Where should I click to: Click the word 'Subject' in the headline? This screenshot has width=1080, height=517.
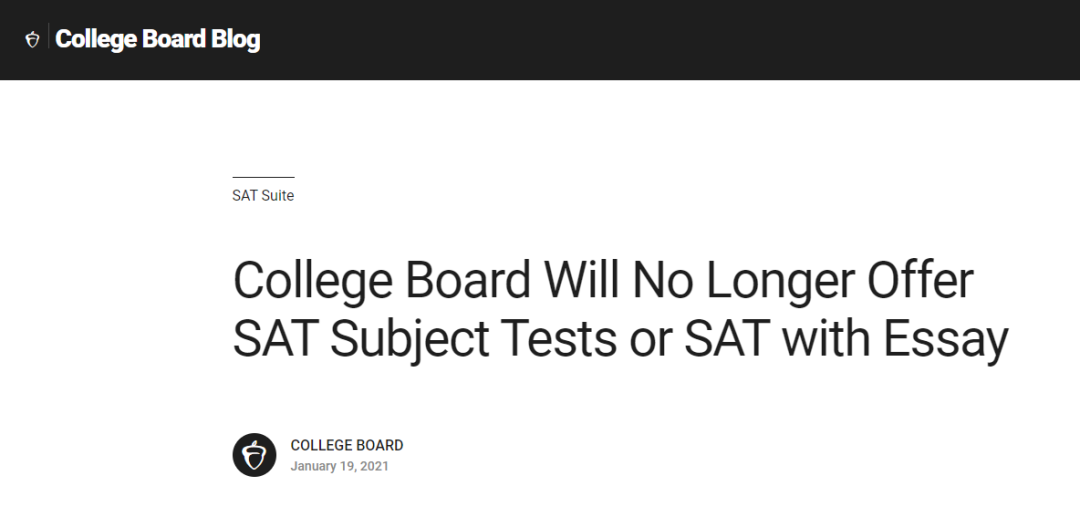(410, 340)
